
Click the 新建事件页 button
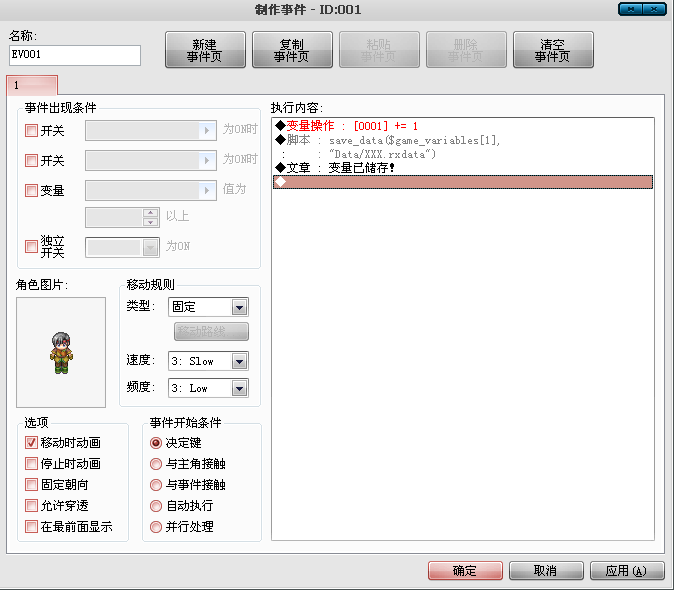click(205, 50)
